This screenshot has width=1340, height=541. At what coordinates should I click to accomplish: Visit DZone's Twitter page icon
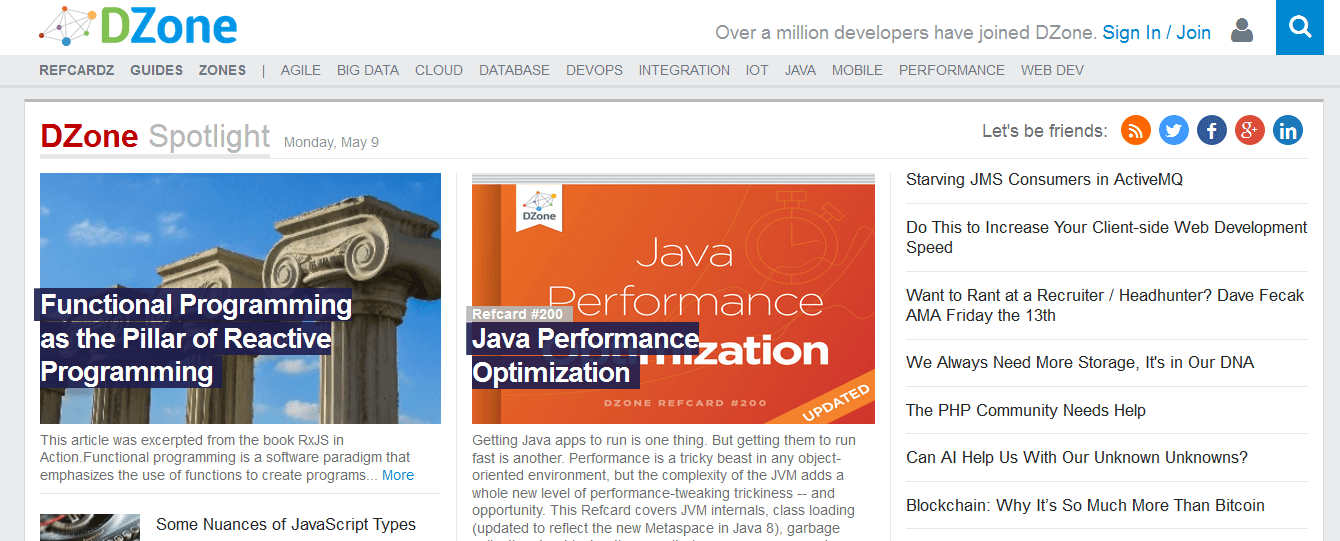point(1174,130)
